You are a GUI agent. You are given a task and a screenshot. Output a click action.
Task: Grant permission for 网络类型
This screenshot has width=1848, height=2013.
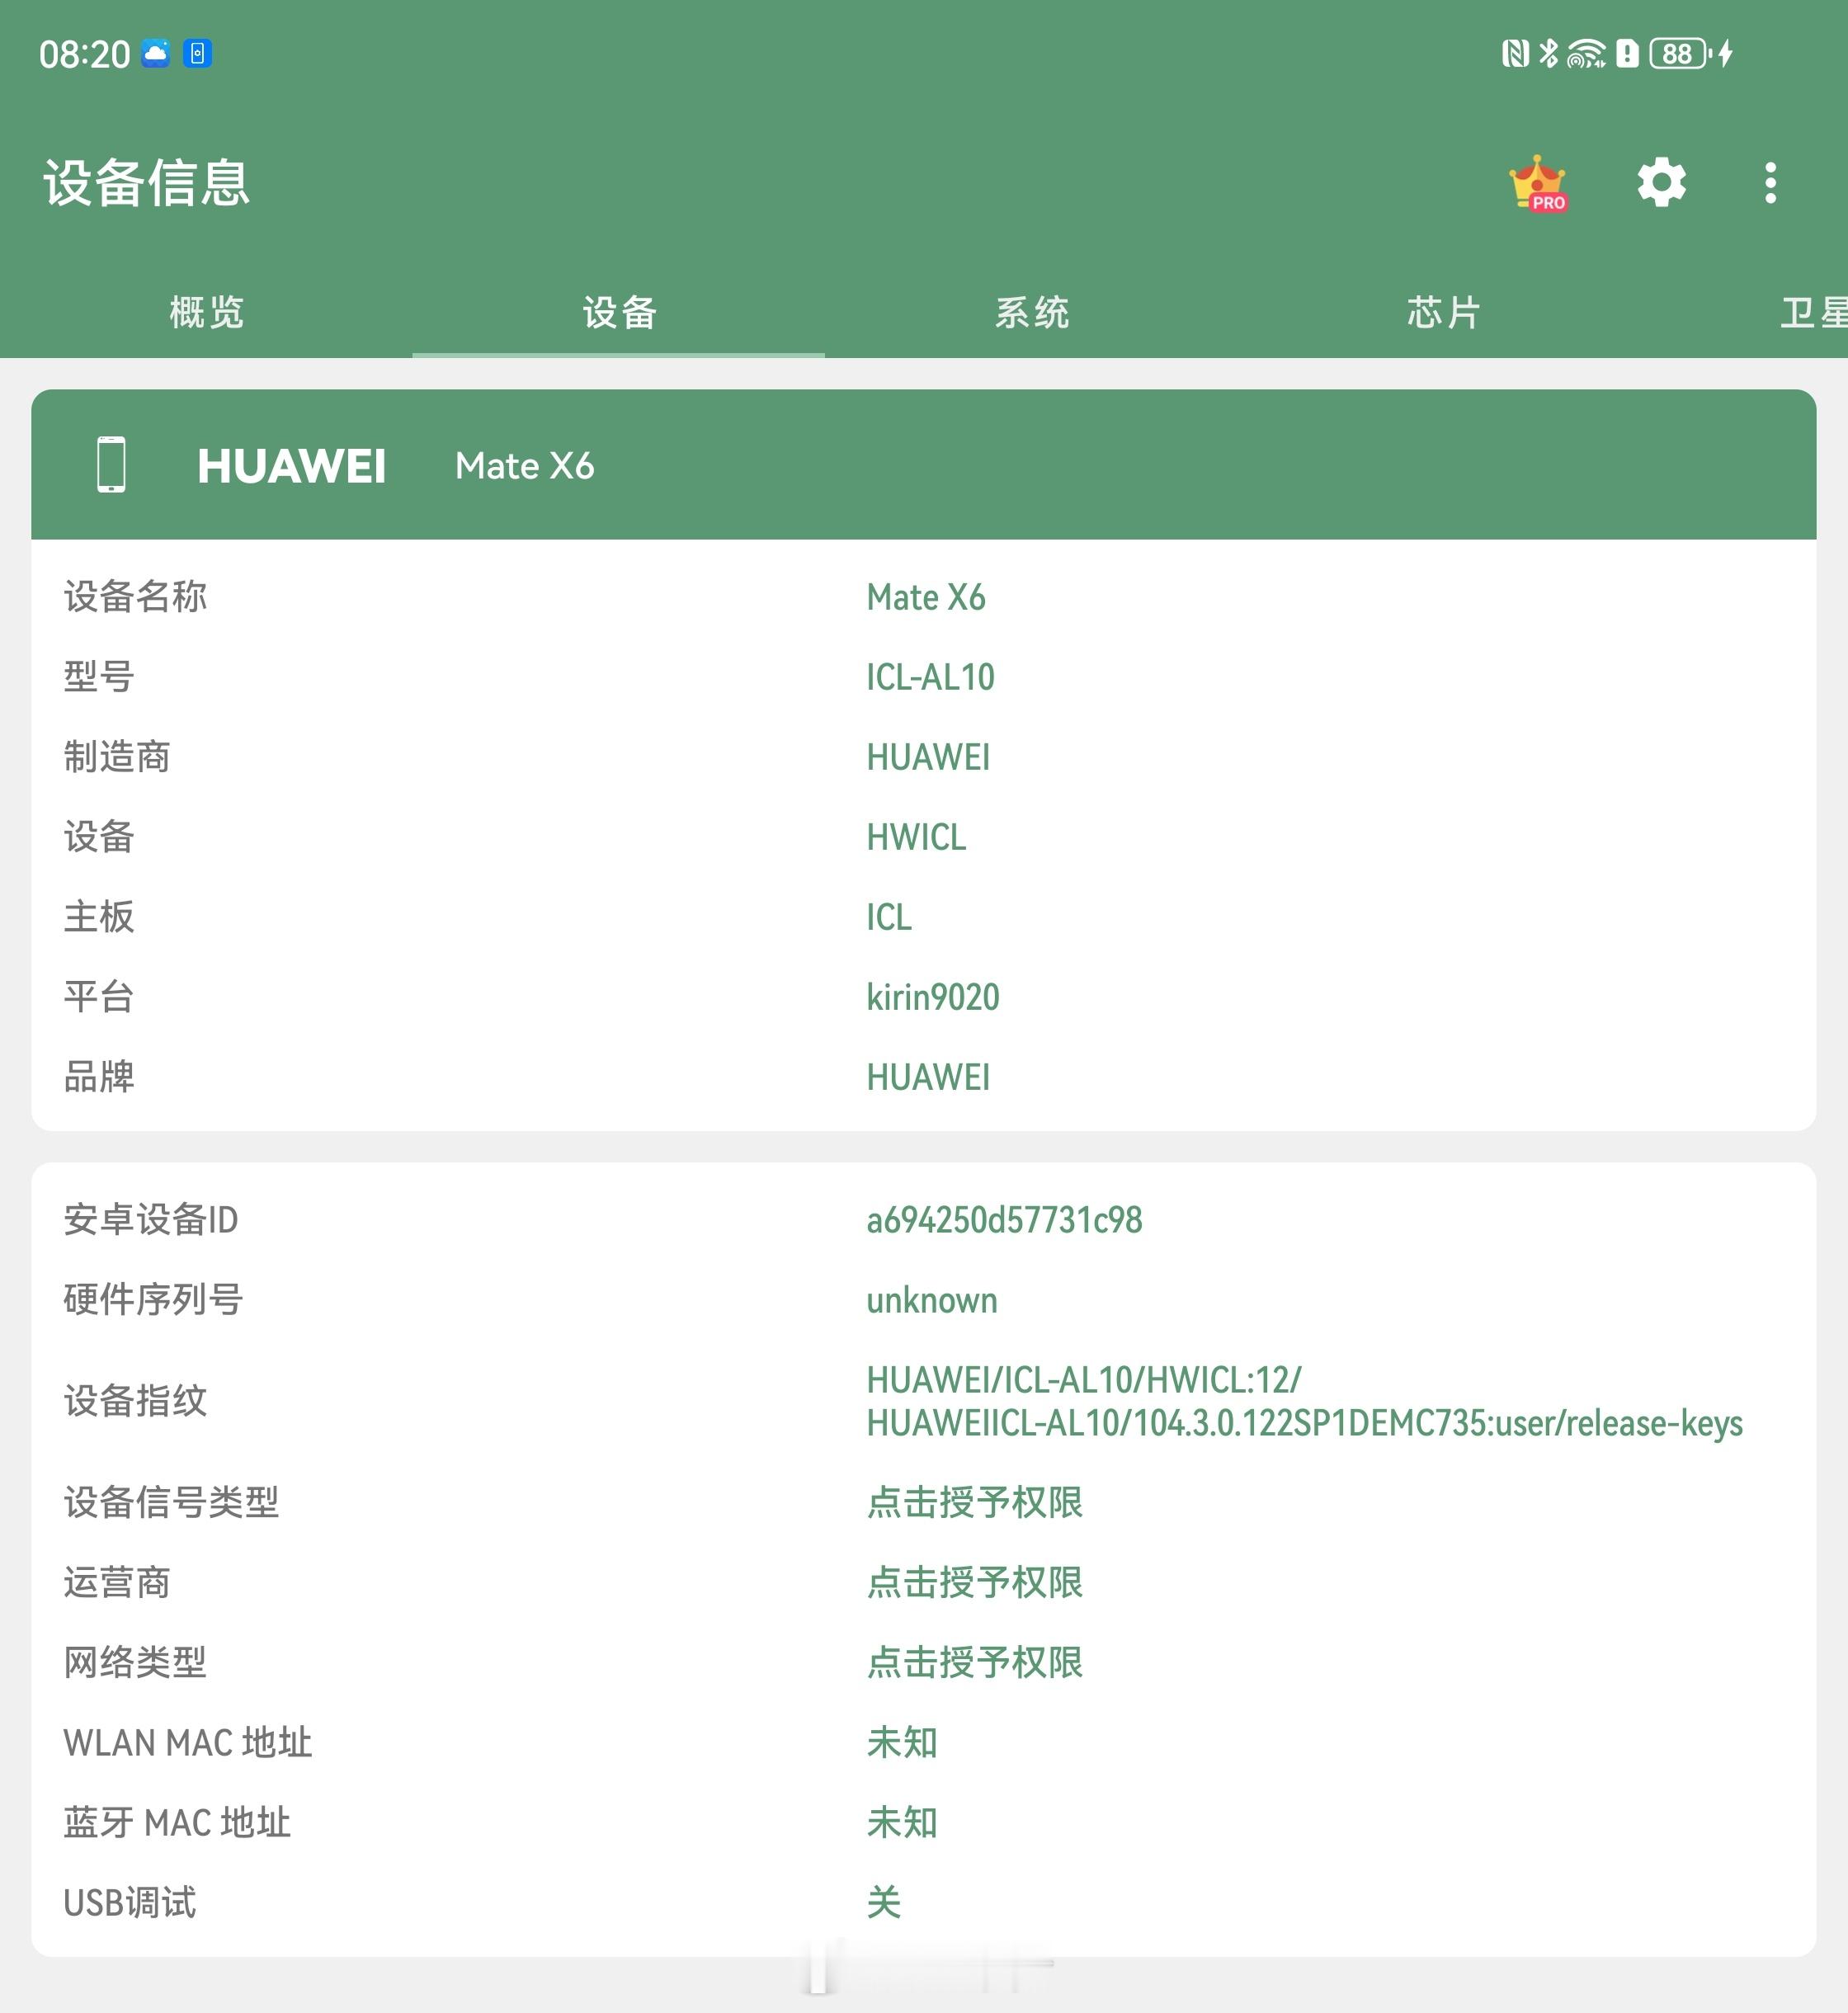click(974, 1662)
